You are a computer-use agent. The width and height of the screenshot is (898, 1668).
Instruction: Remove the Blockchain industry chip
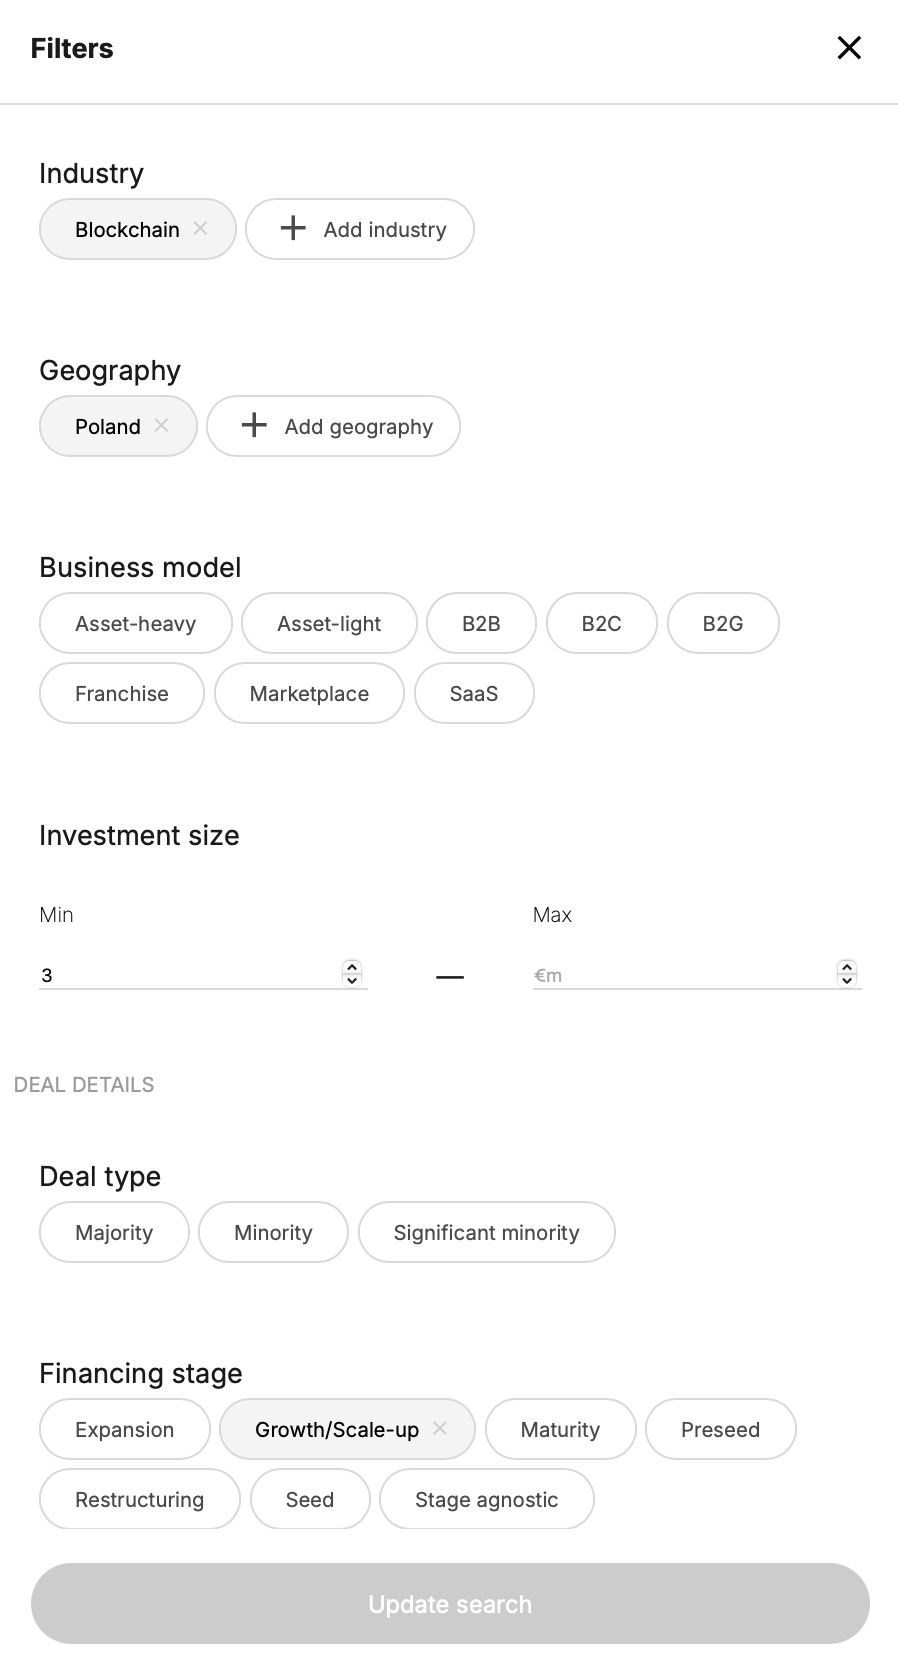tap(200, 228)
